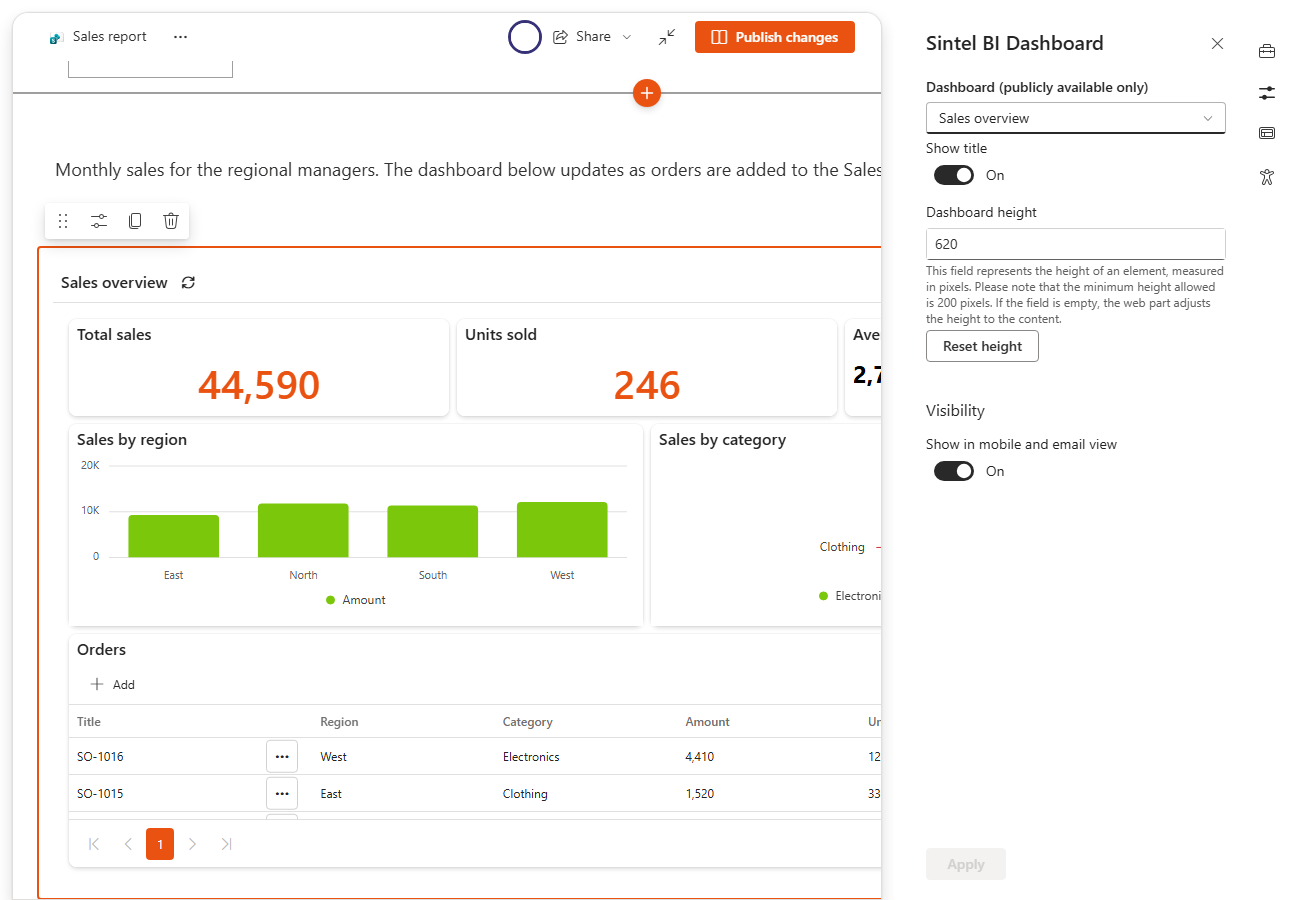Select page 1 in Orders pagination

(x=160, y=844)
